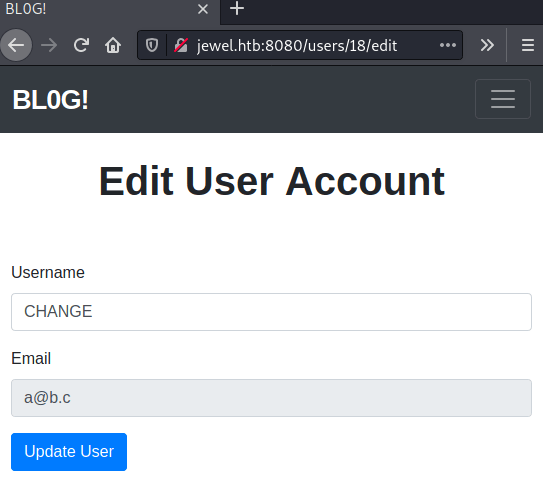Open the tracking protection shield icon
Image resolution: width=543 pixels, height=481 pixels.
click(152, 45)
